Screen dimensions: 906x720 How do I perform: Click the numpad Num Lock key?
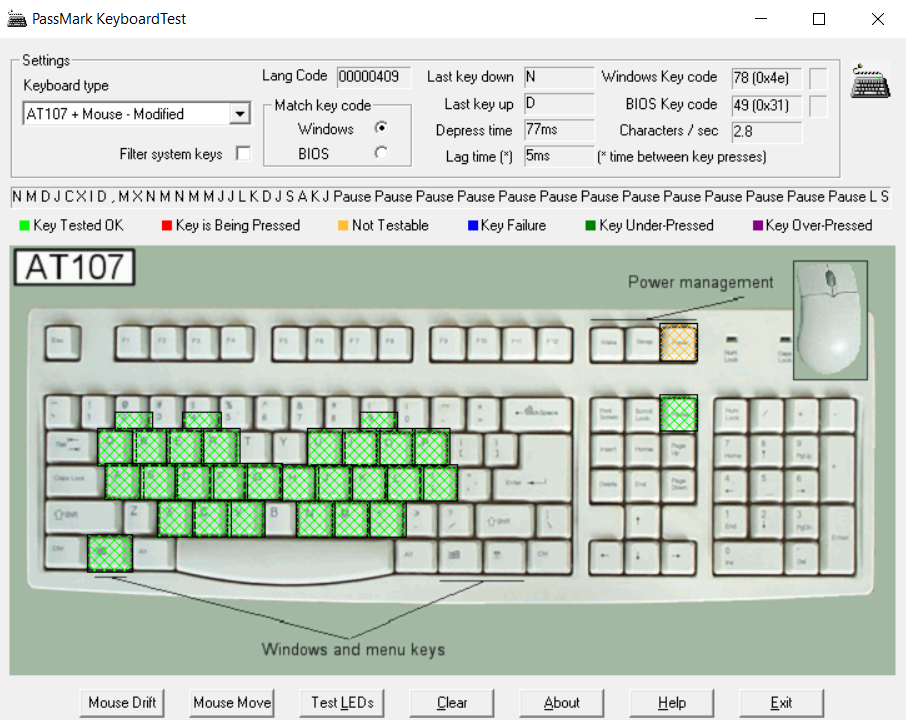click(x=732, y=414)
